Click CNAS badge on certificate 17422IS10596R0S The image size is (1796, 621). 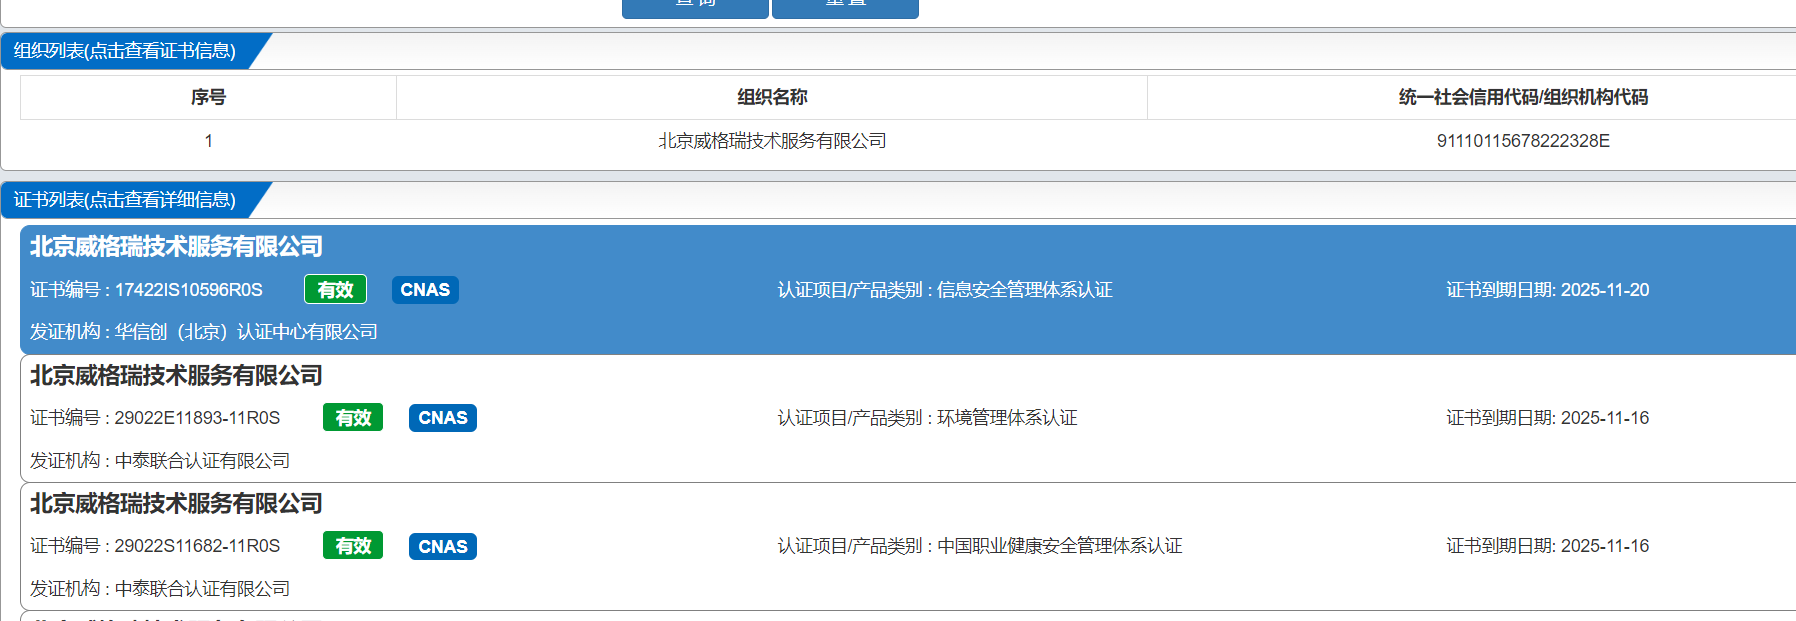[x=425, y=290]
